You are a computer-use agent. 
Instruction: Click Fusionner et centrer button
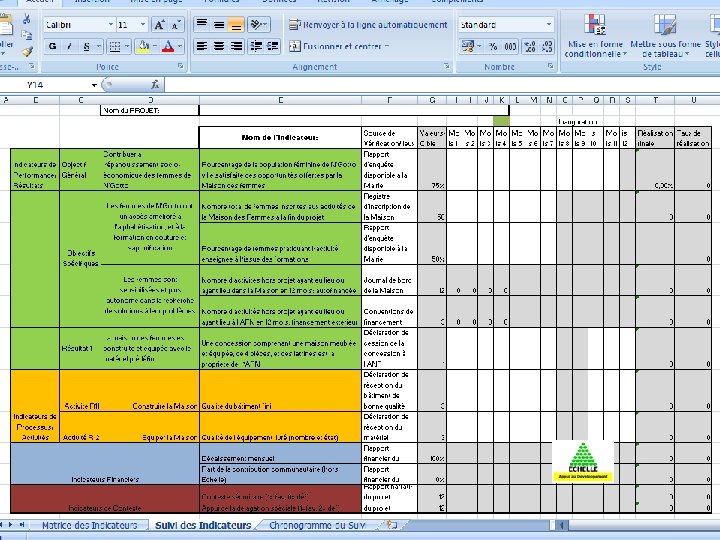tap(339, 46)
